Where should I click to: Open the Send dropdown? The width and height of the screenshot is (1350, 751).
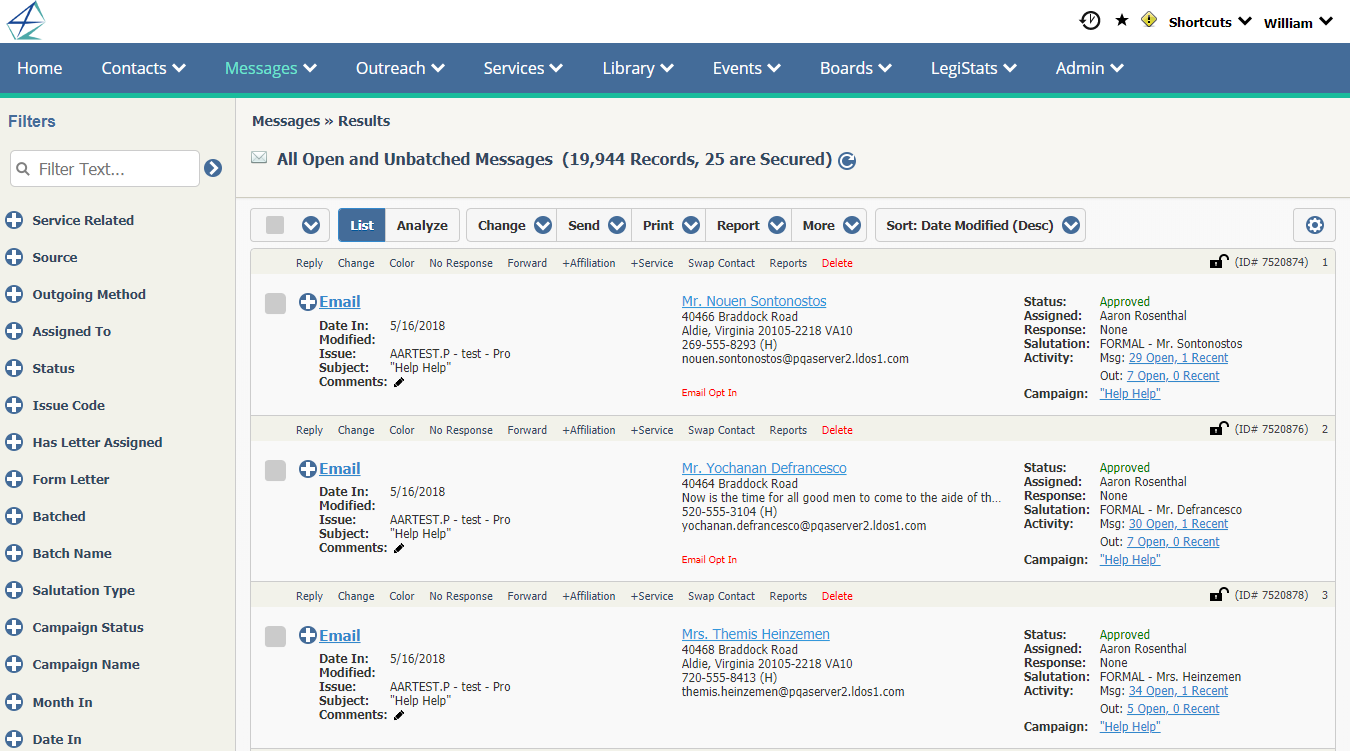(x=597, y=225)
